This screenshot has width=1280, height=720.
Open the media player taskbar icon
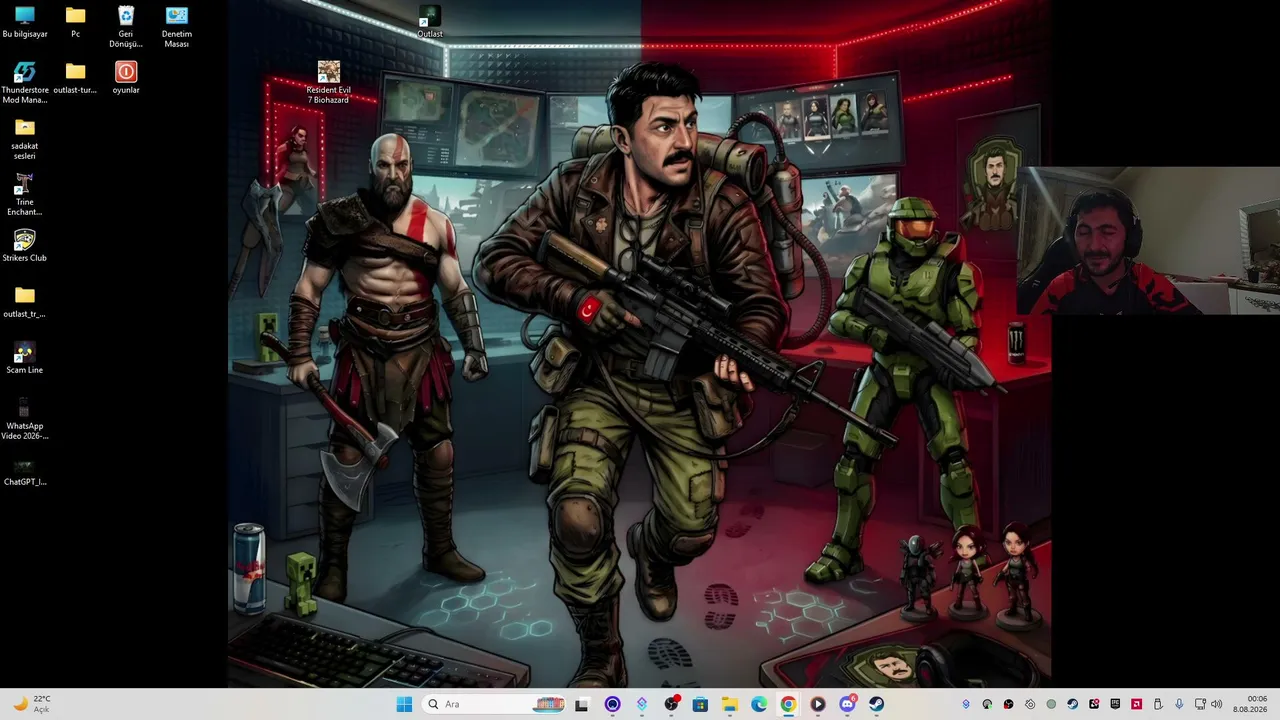coord(818,704)
